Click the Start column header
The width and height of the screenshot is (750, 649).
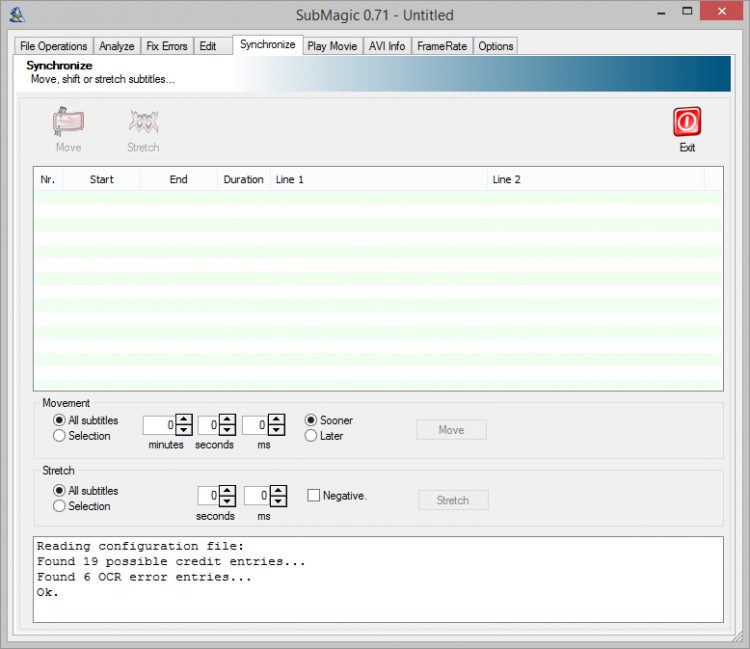click(x=101, y=179)
